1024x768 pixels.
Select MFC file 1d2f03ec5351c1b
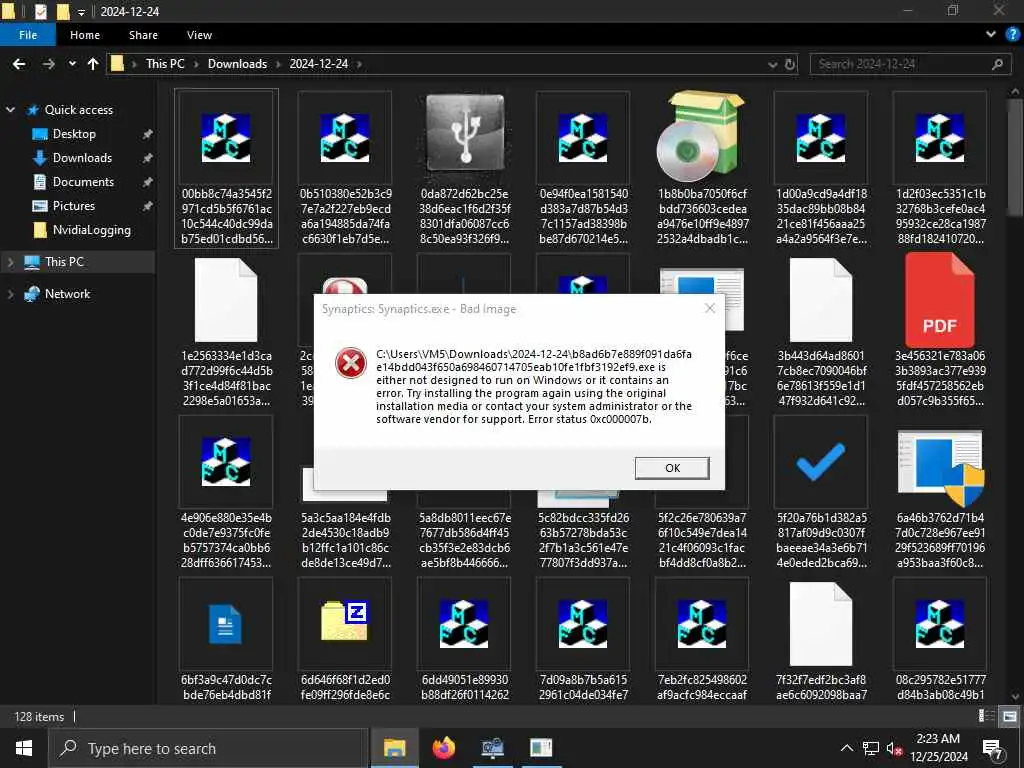tap(940, 168)
